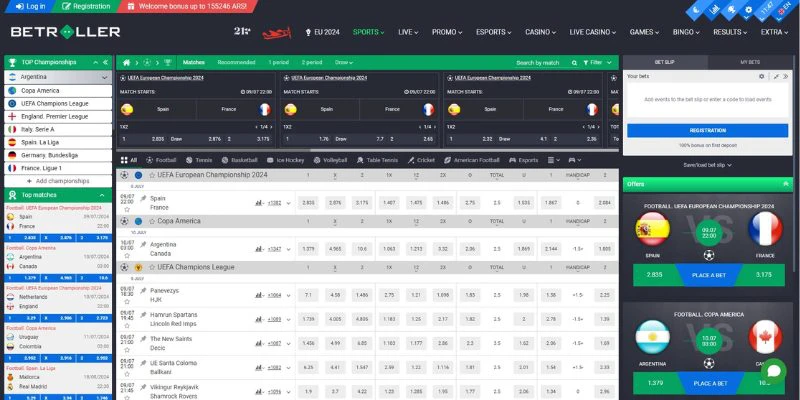Select the Tennis sport filter

click(199, 160)
